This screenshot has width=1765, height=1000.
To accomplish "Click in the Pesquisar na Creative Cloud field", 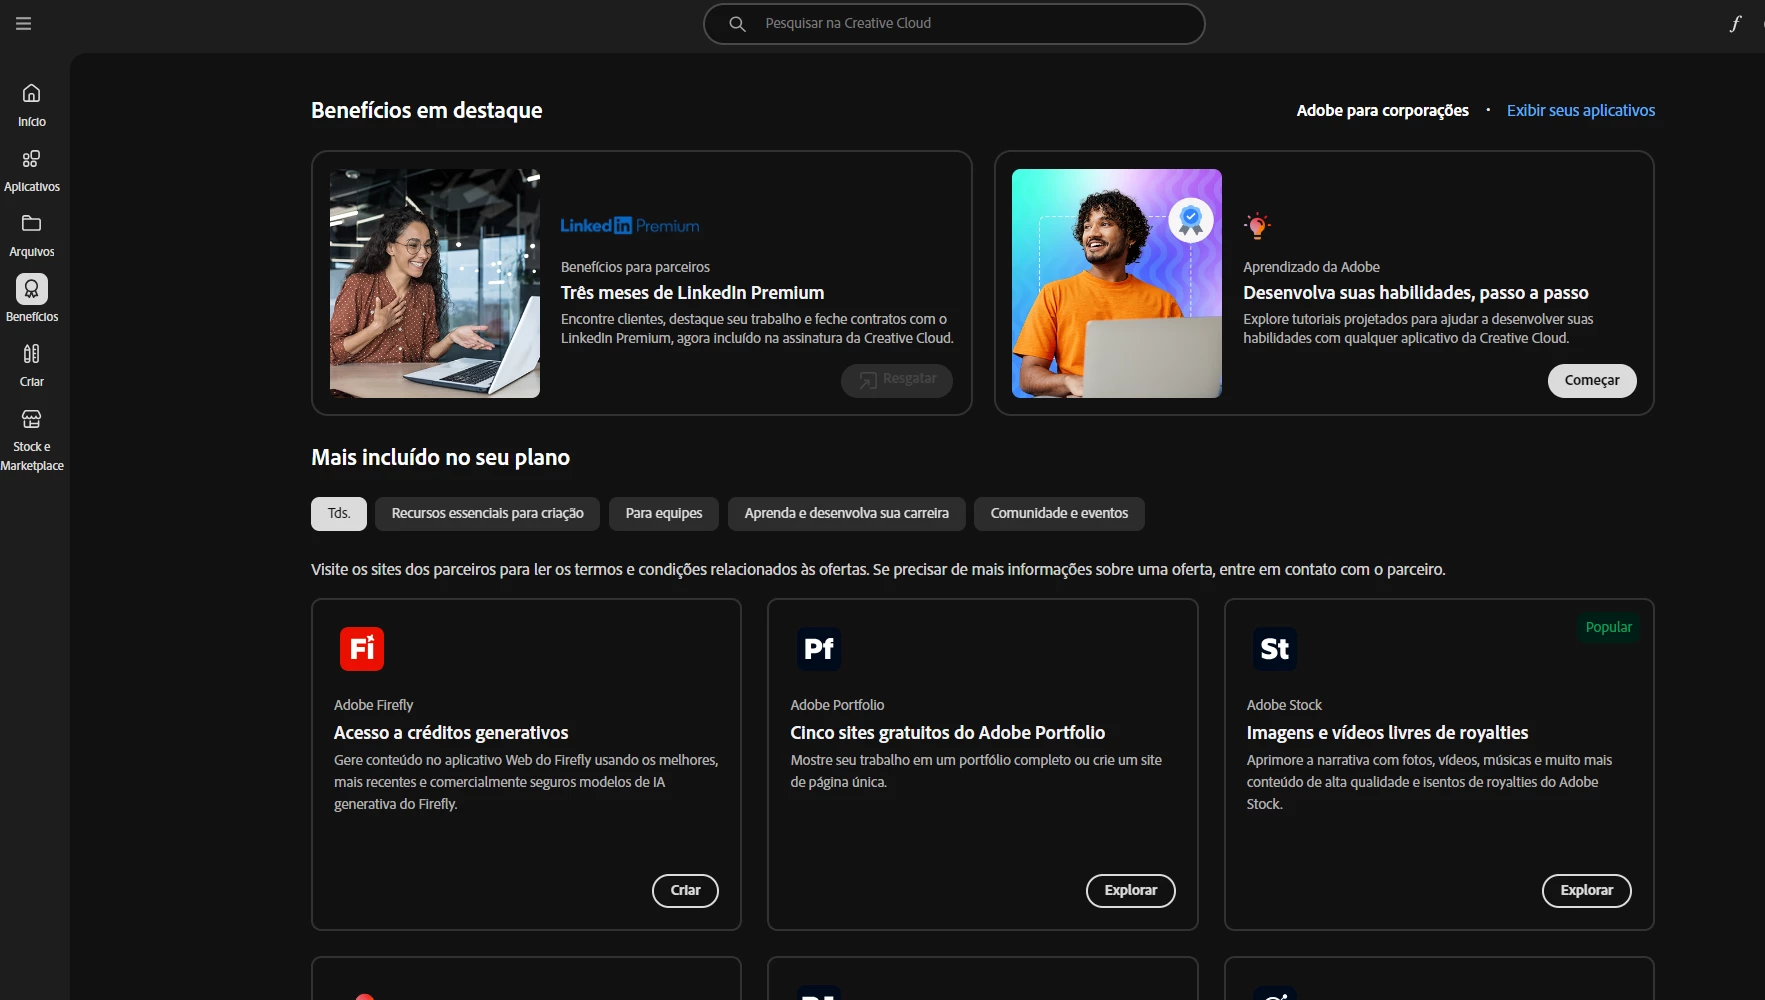I will pyautogui.click(x=954, y=24).
